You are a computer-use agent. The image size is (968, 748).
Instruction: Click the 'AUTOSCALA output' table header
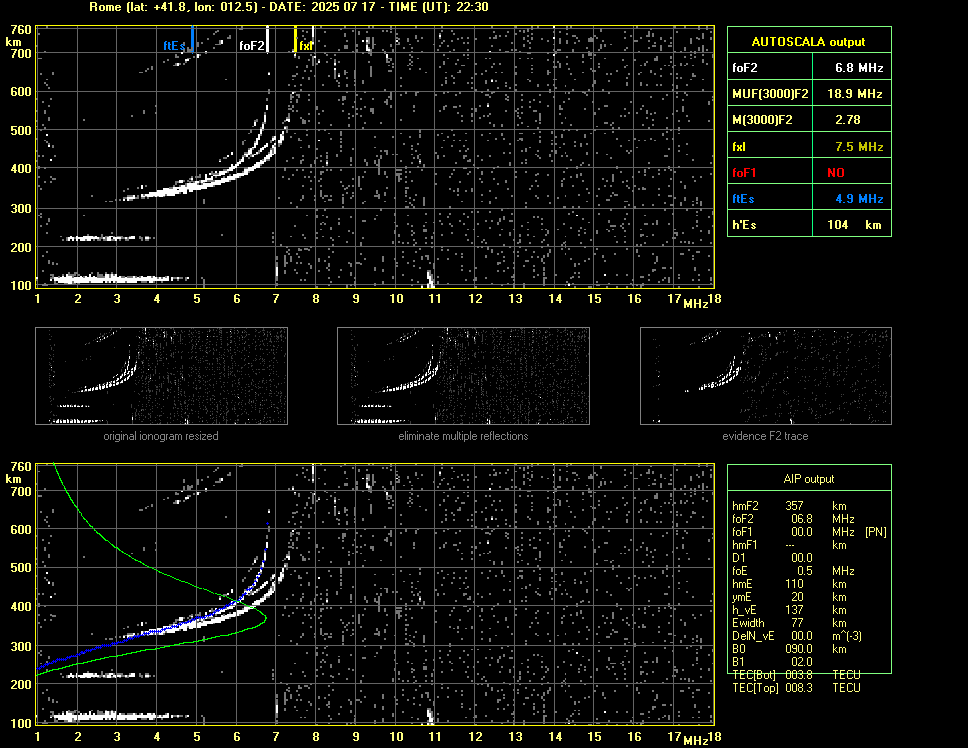(808, 42)
